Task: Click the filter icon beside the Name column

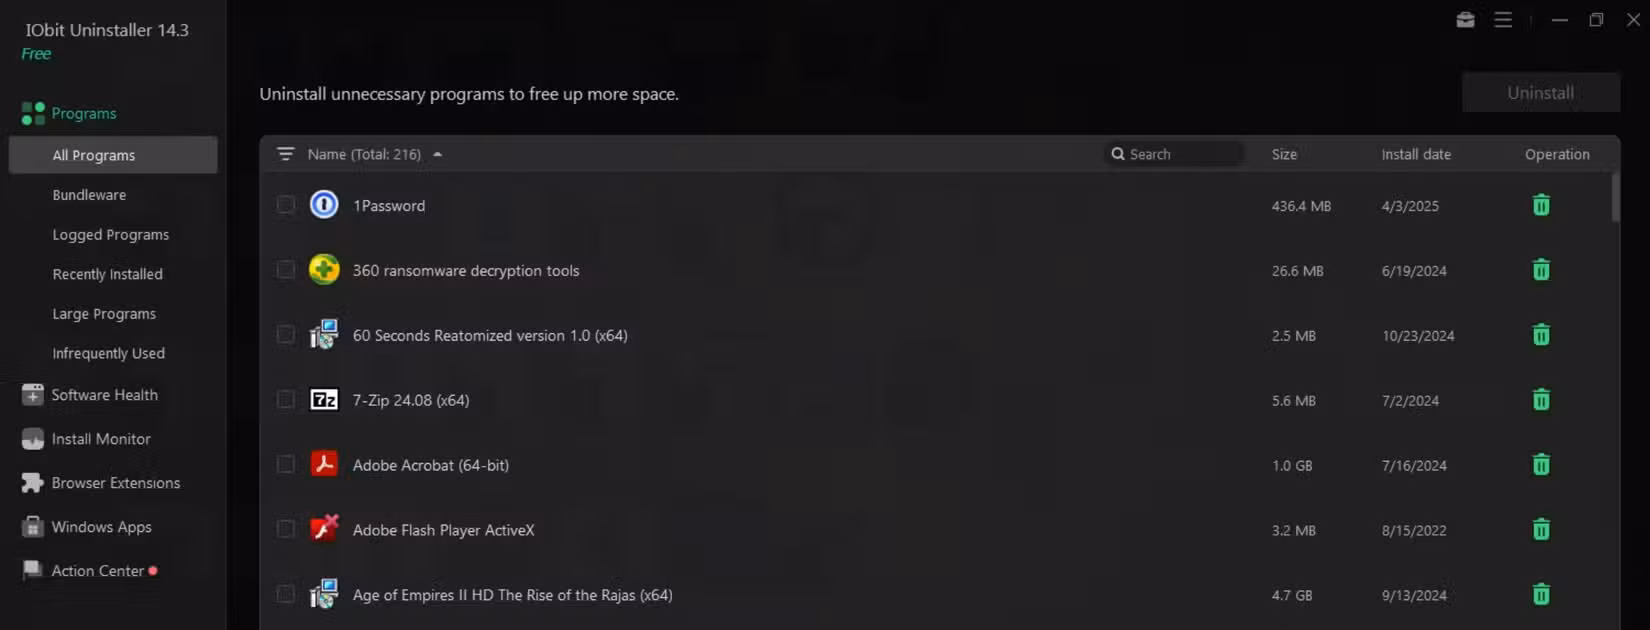Action: tap(286, 154)
